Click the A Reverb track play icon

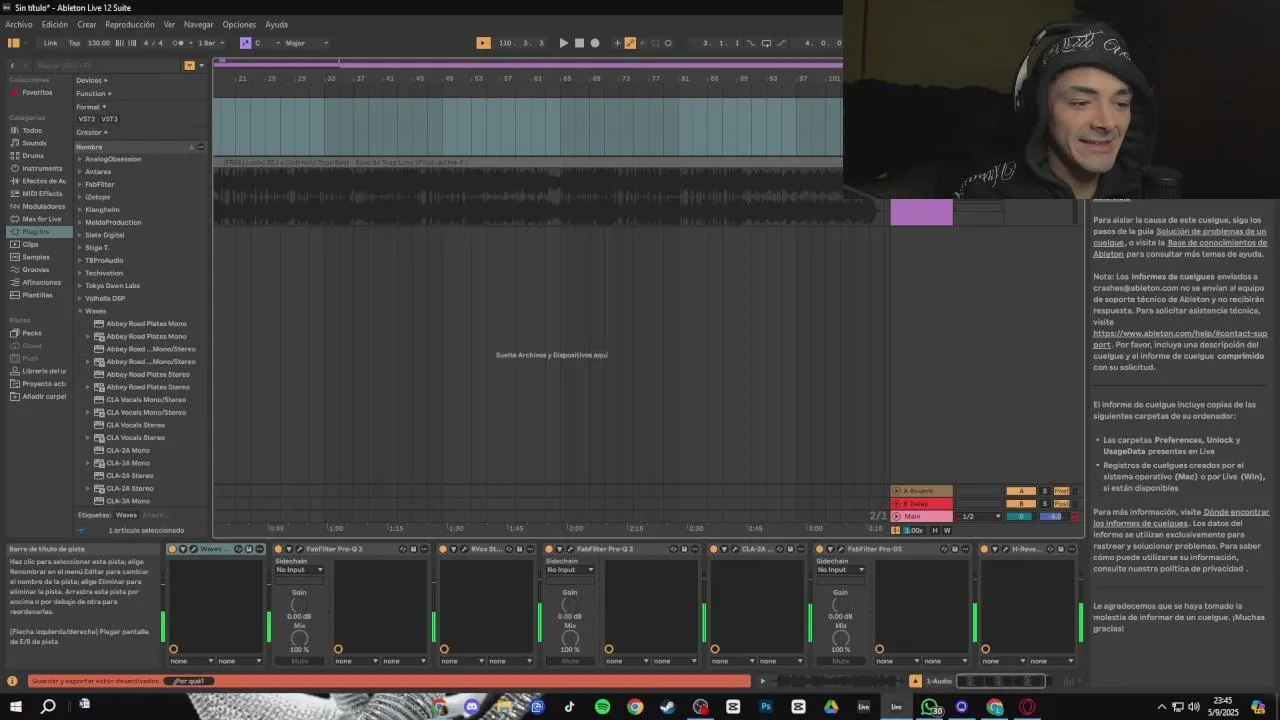pyautogui.click(x=896, y=491)
